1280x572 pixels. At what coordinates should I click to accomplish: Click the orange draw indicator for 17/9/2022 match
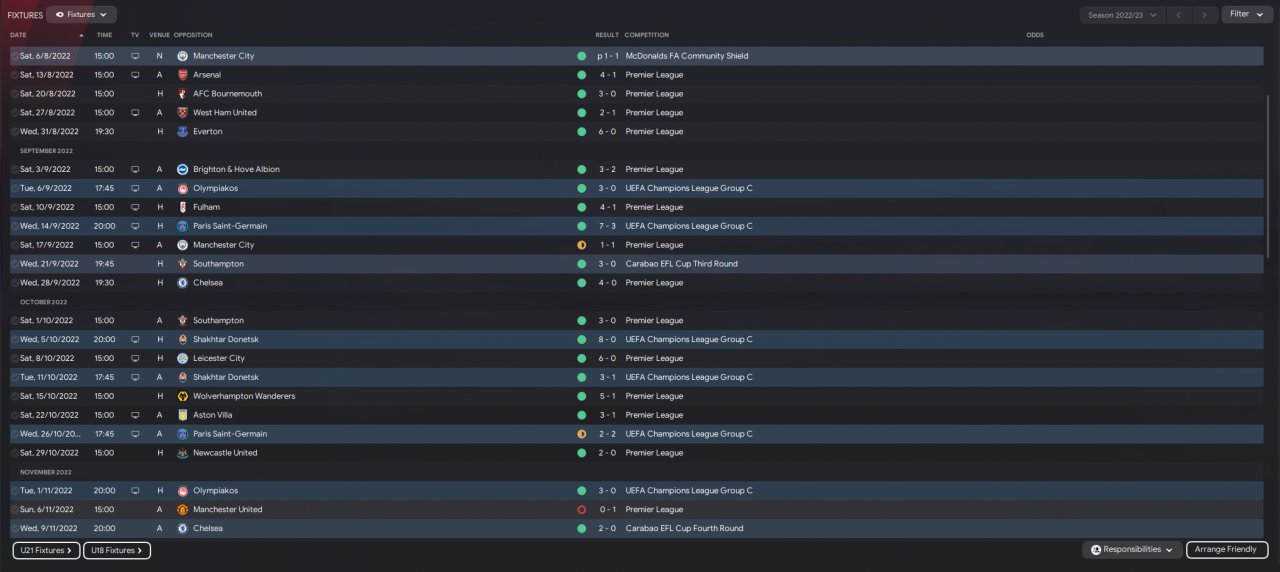point(581,245)
